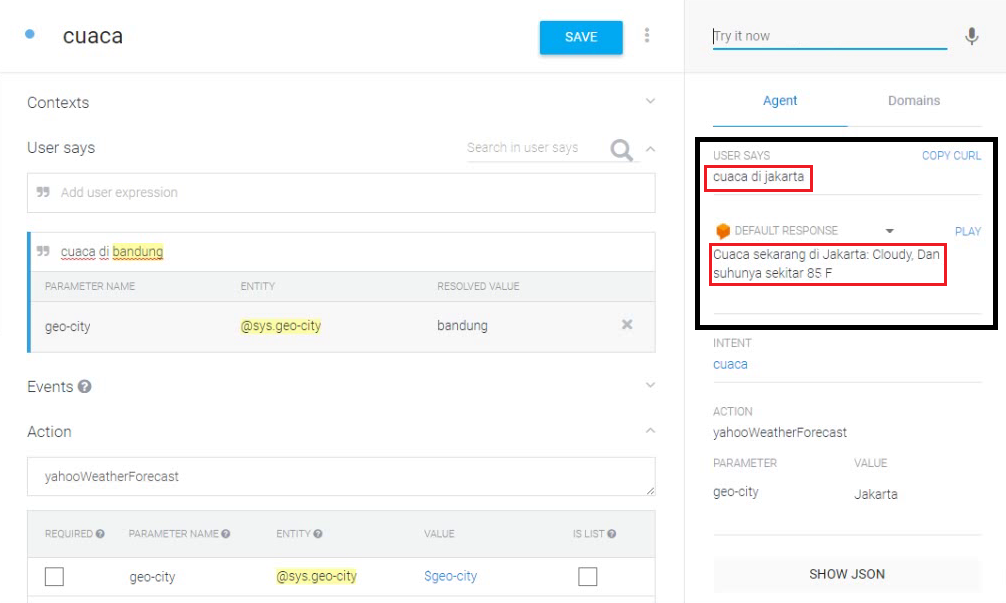1006x603 pixels.
Task: Click the orange Default Response cube icon
Action: point(723,230)
